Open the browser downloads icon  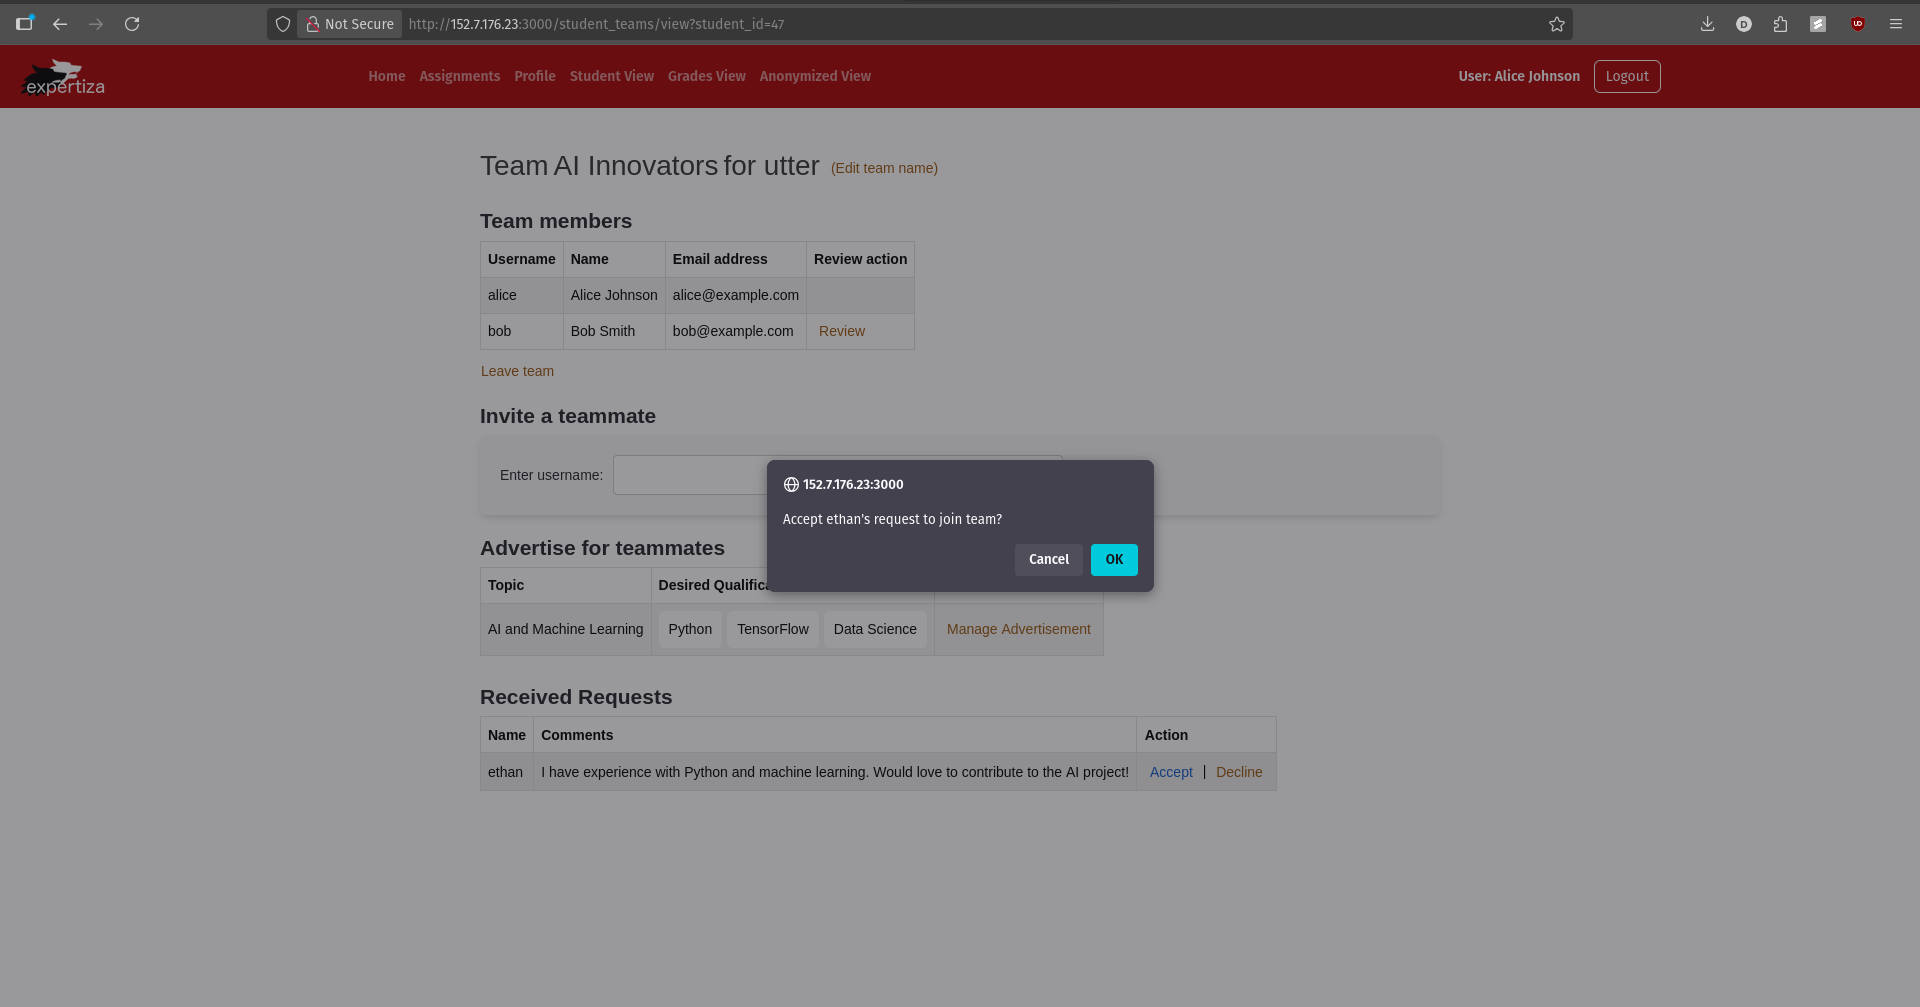[x=1707, y=24]
